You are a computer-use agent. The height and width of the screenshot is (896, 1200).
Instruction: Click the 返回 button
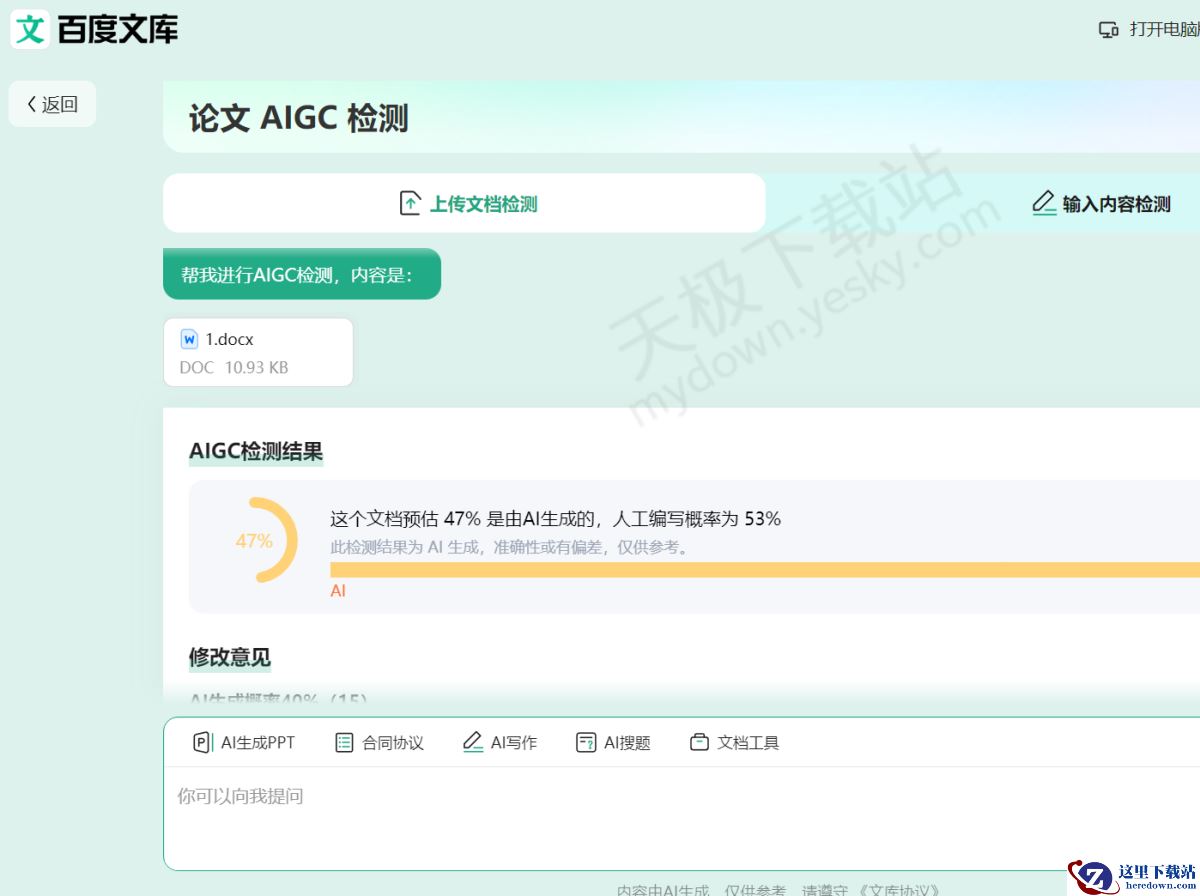click(x=51, y=103)
